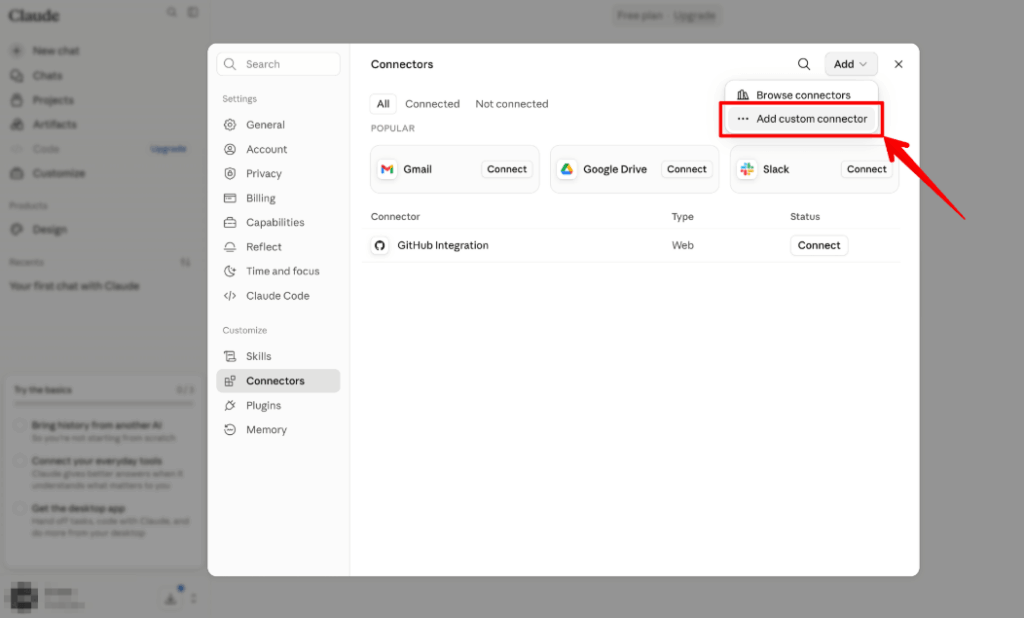Open the Plugins section
This screenshot has width=1024, height=618.
point(278,406)
